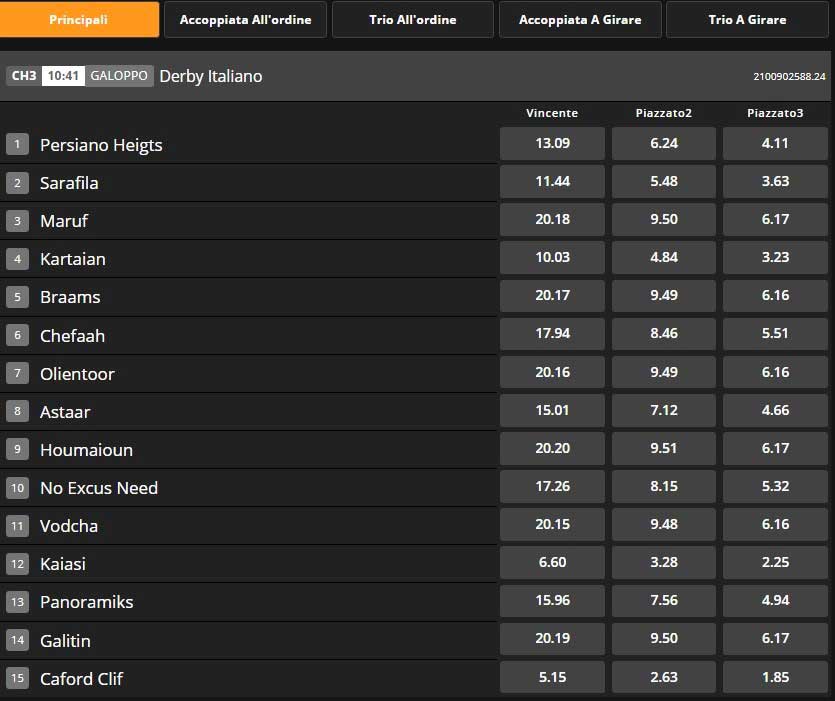Select Vincente odds 5.15 for Caford Clif
Screen dimensions: 835x701
click(x=552, y=677)
